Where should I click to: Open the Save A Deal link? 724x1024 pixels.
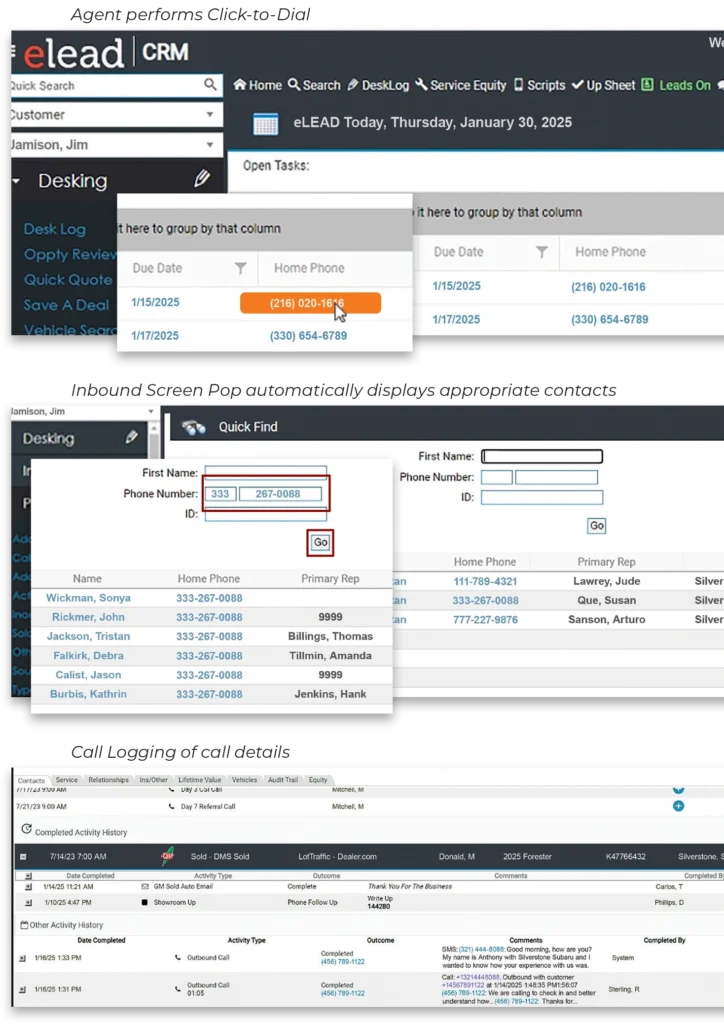point(67,305)
